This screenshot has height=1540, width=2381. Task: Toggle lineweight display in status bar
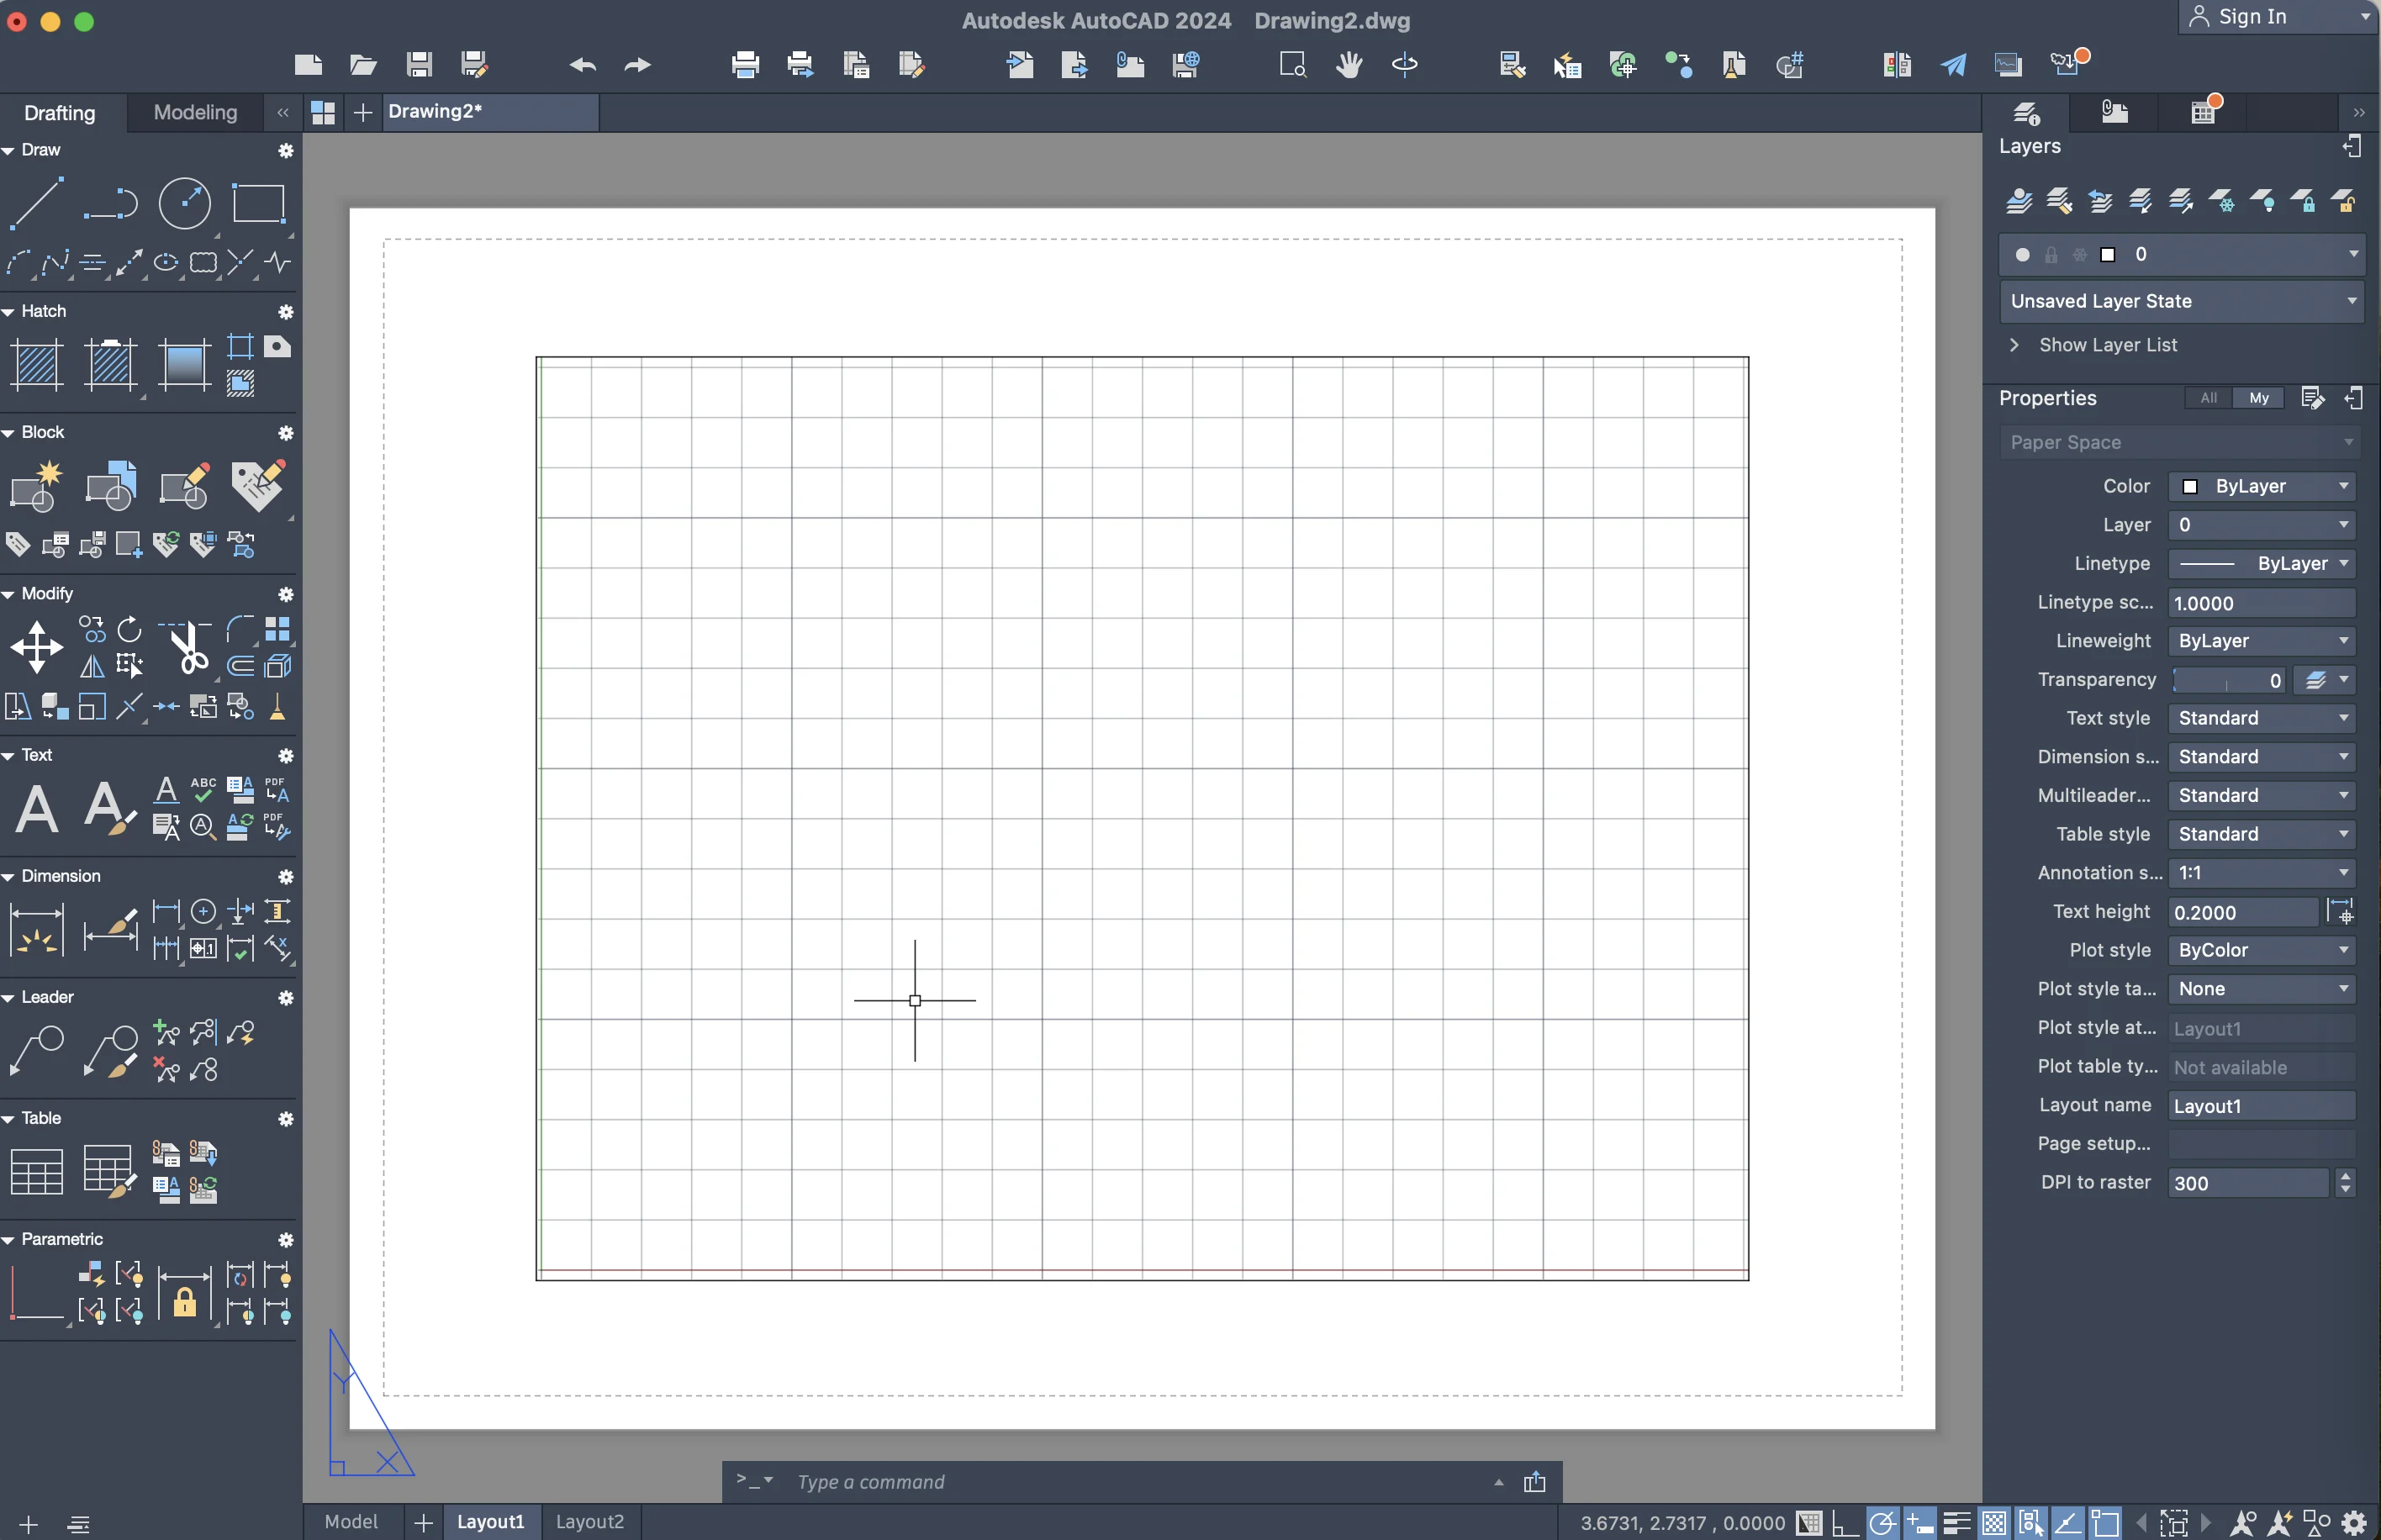click(x=1957, y=1522)
